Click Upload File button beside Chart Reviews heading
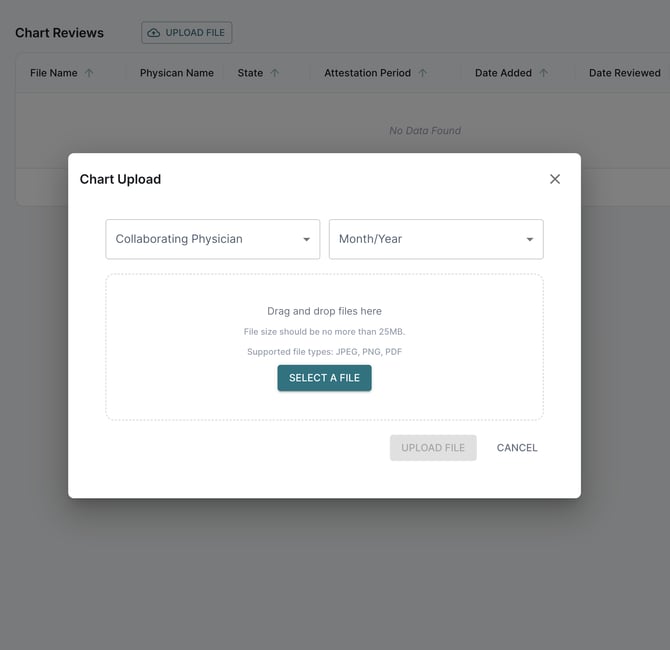The width and height of the screenshot is (670, 650). point(187,32)
